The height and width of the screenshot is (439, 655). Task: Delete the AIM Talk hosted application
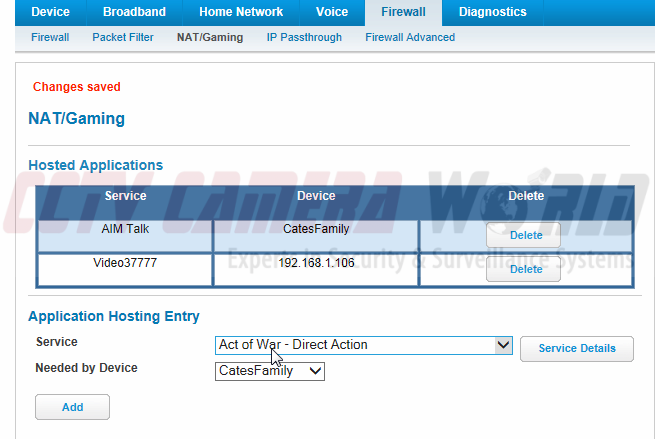coord(525,235)
